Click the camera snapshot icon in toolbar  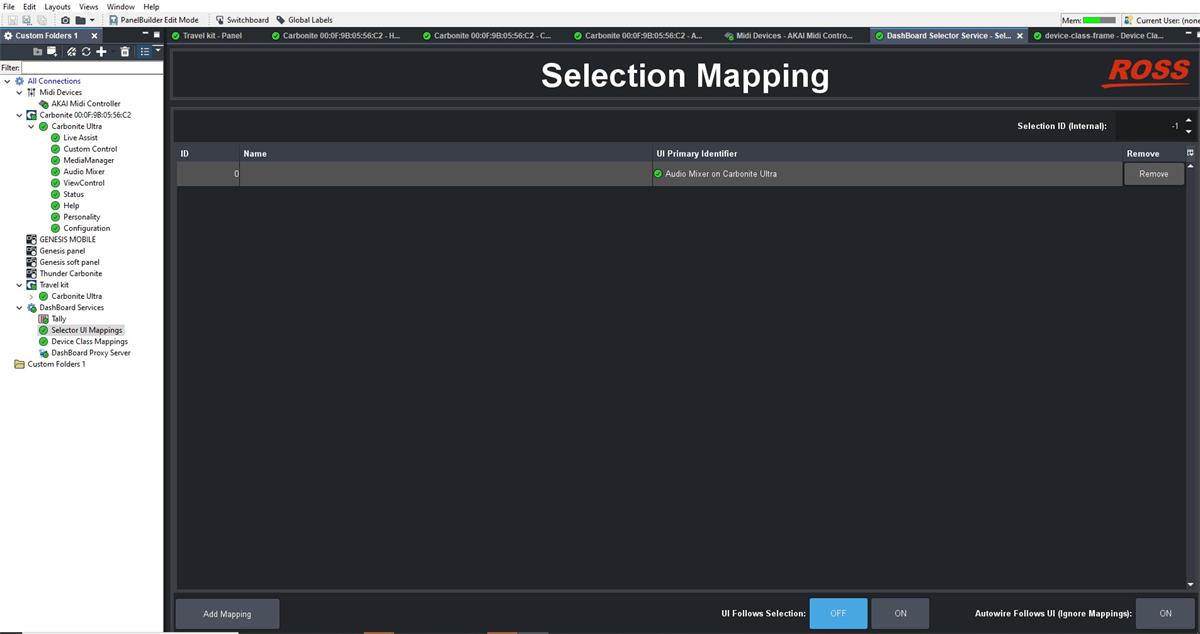(x=66, y=20)
